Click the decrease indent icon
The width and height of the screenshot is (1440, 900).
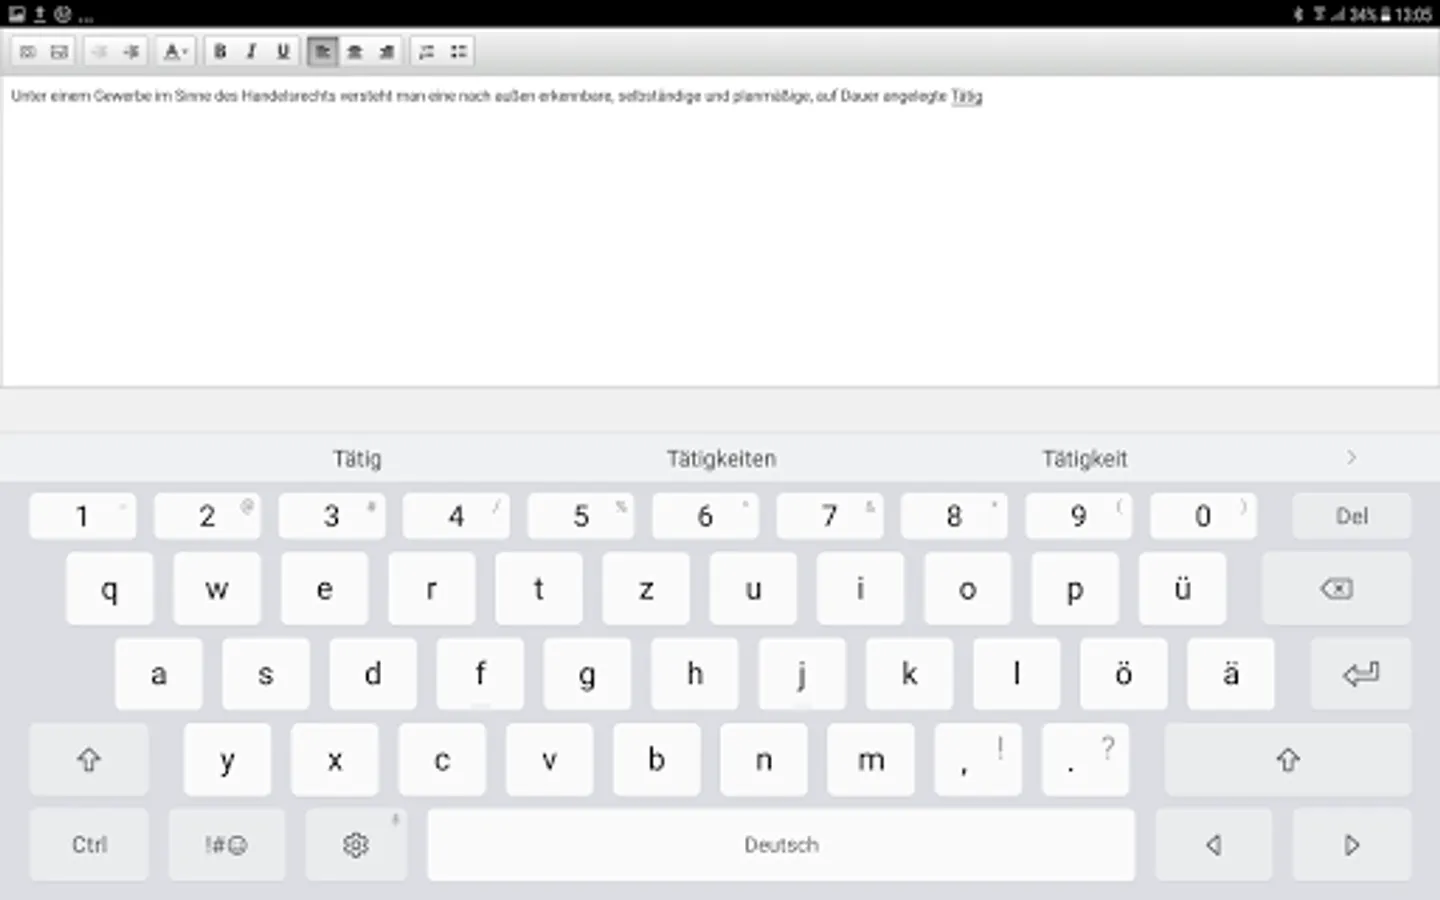[x=99, y=52]
